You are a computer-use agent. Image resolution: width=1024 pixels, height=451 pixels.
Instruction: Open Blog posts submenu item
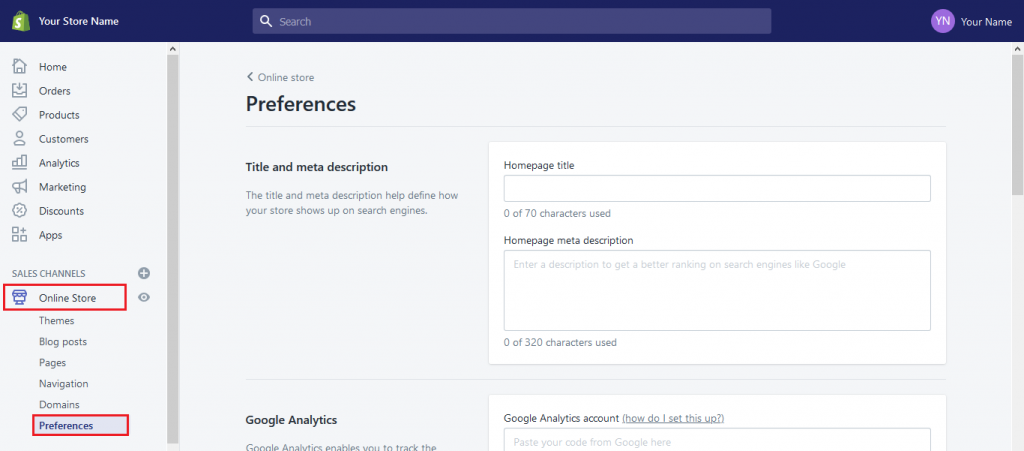pos(63,341)
